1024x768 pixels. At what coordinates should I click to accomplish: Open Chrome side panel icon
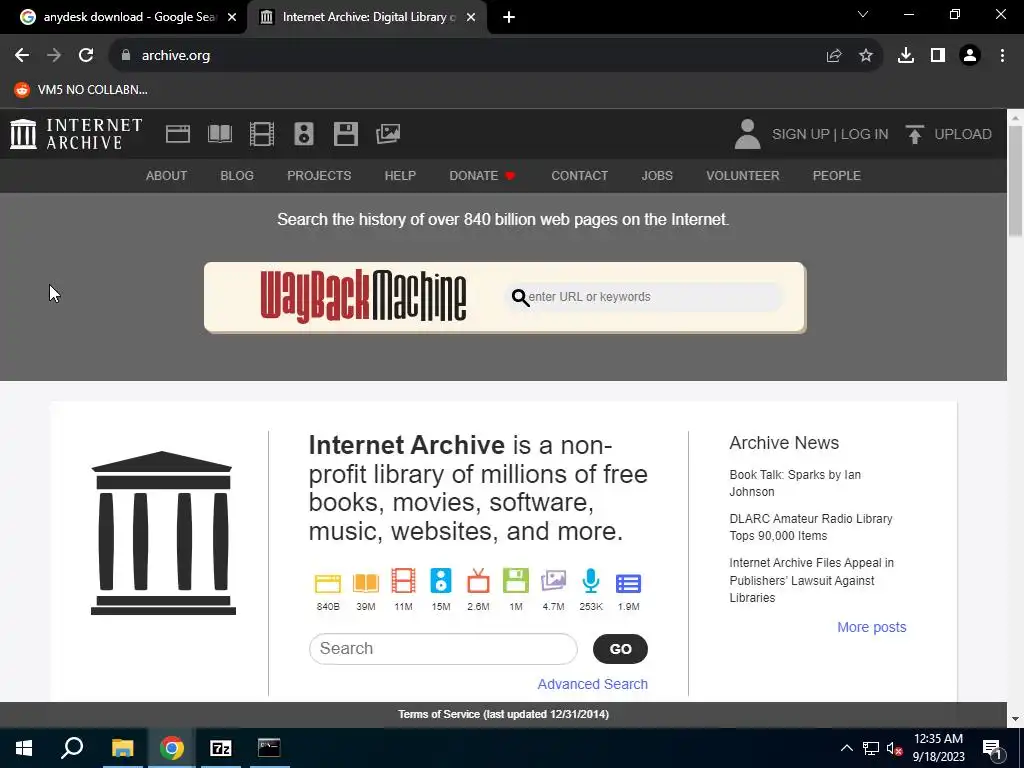coord(938,56)
